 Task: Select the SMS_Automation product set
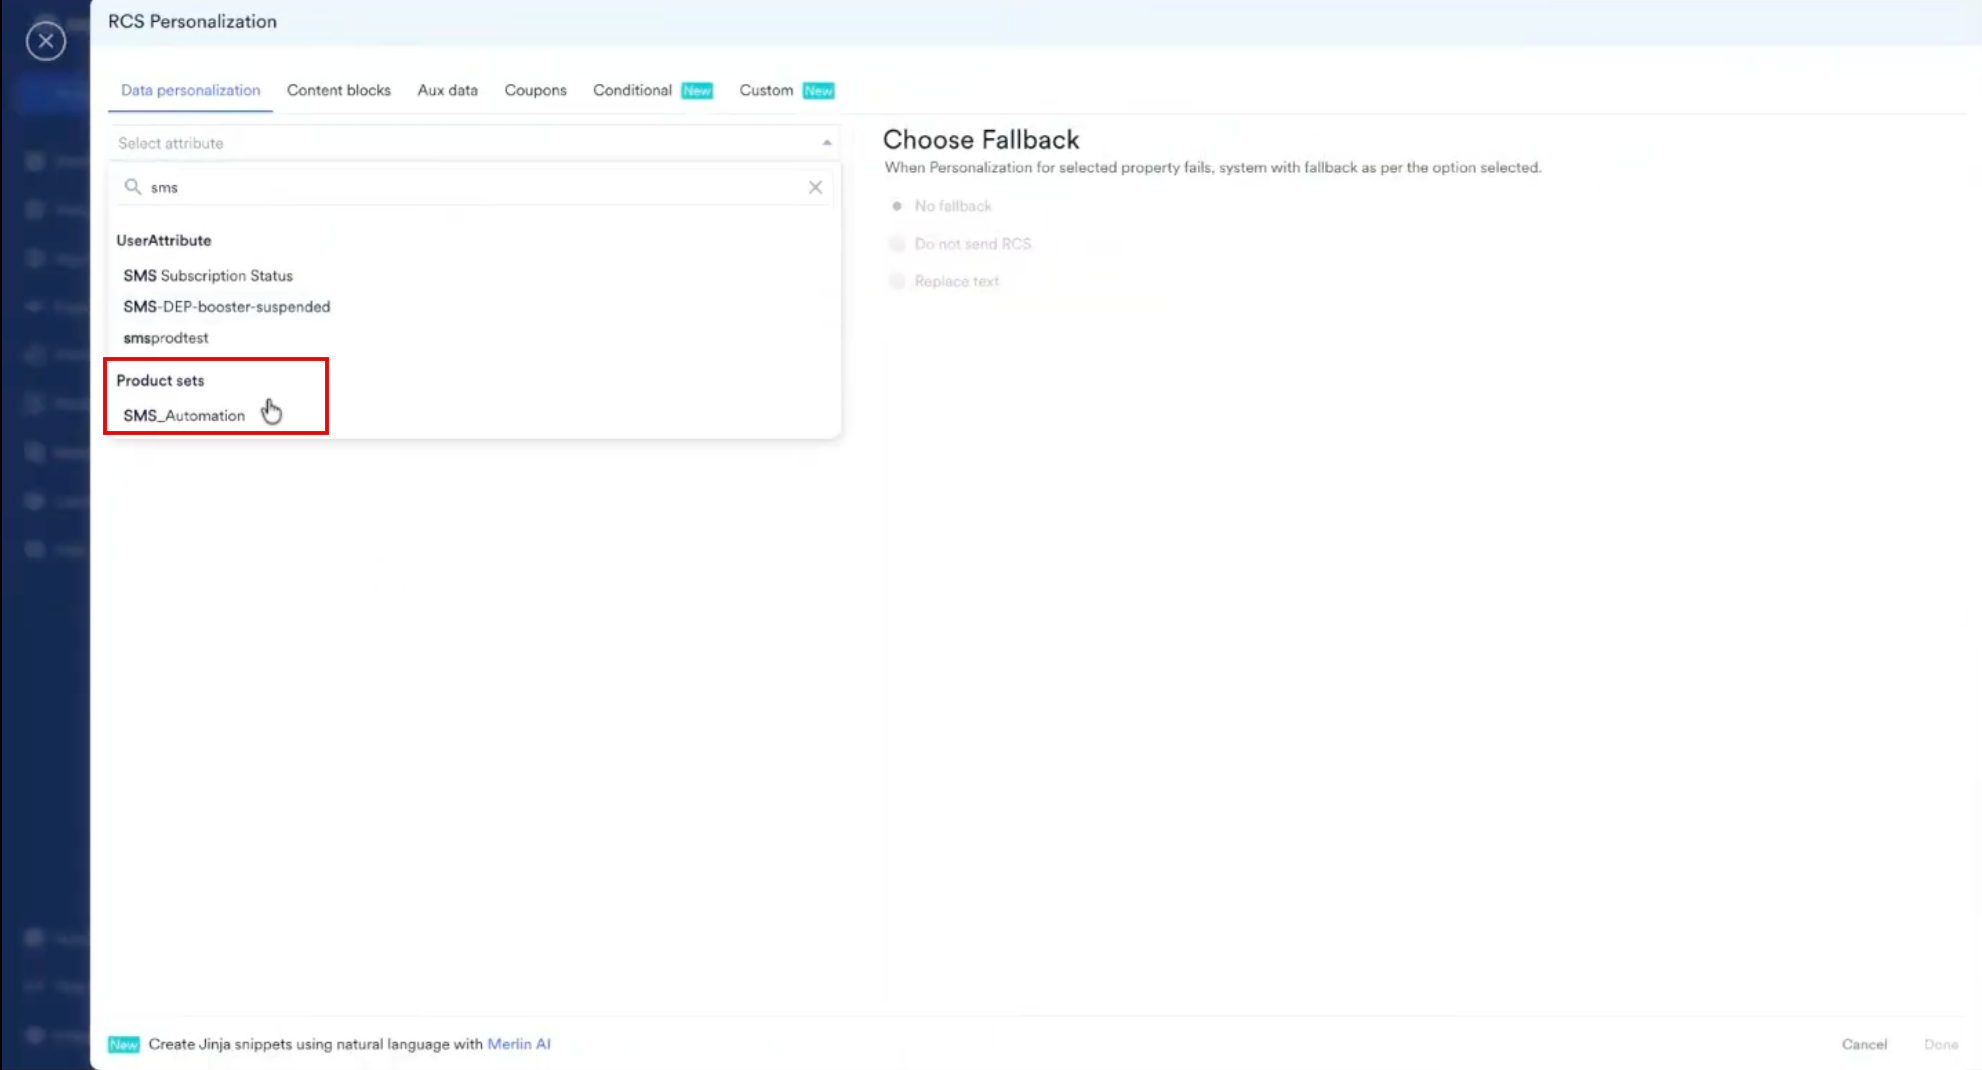[x=184, y=415]
